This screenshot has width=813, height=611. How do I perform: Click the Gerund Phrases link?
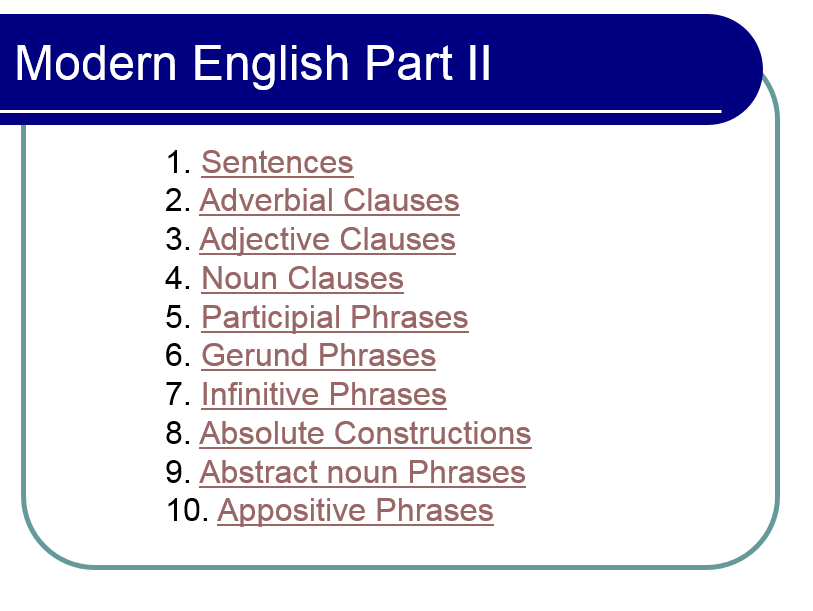(x=318, y=356)
